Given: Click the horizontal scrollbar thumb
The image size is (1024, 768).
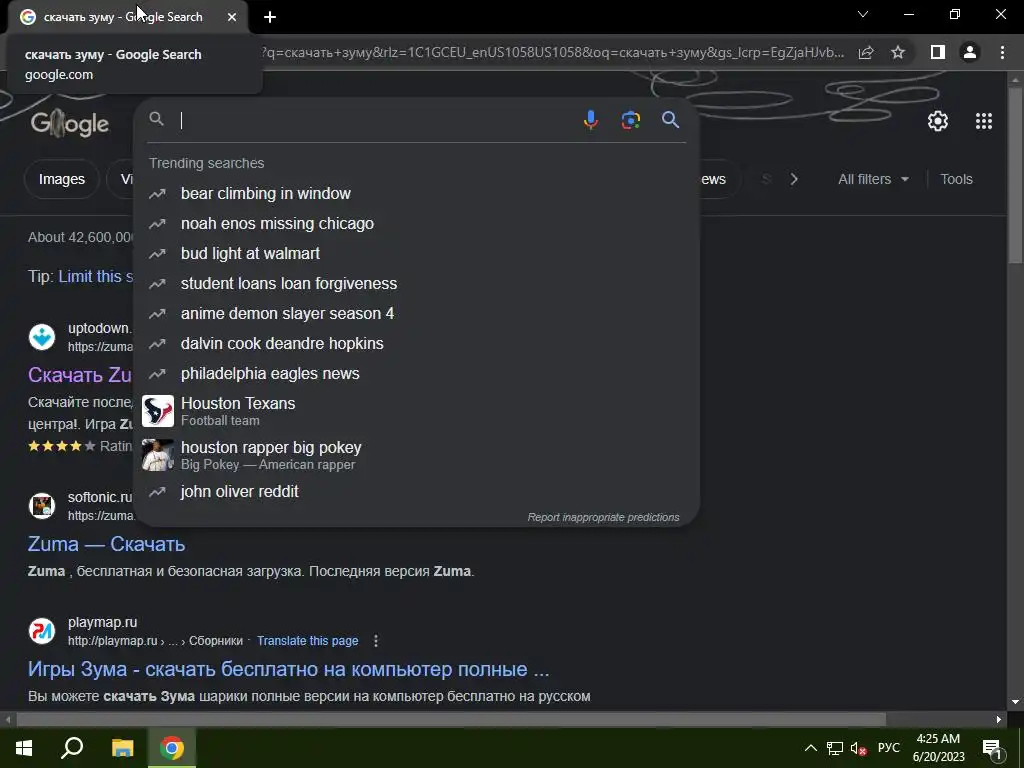Looking at the screenshot, I should point(451,719).
